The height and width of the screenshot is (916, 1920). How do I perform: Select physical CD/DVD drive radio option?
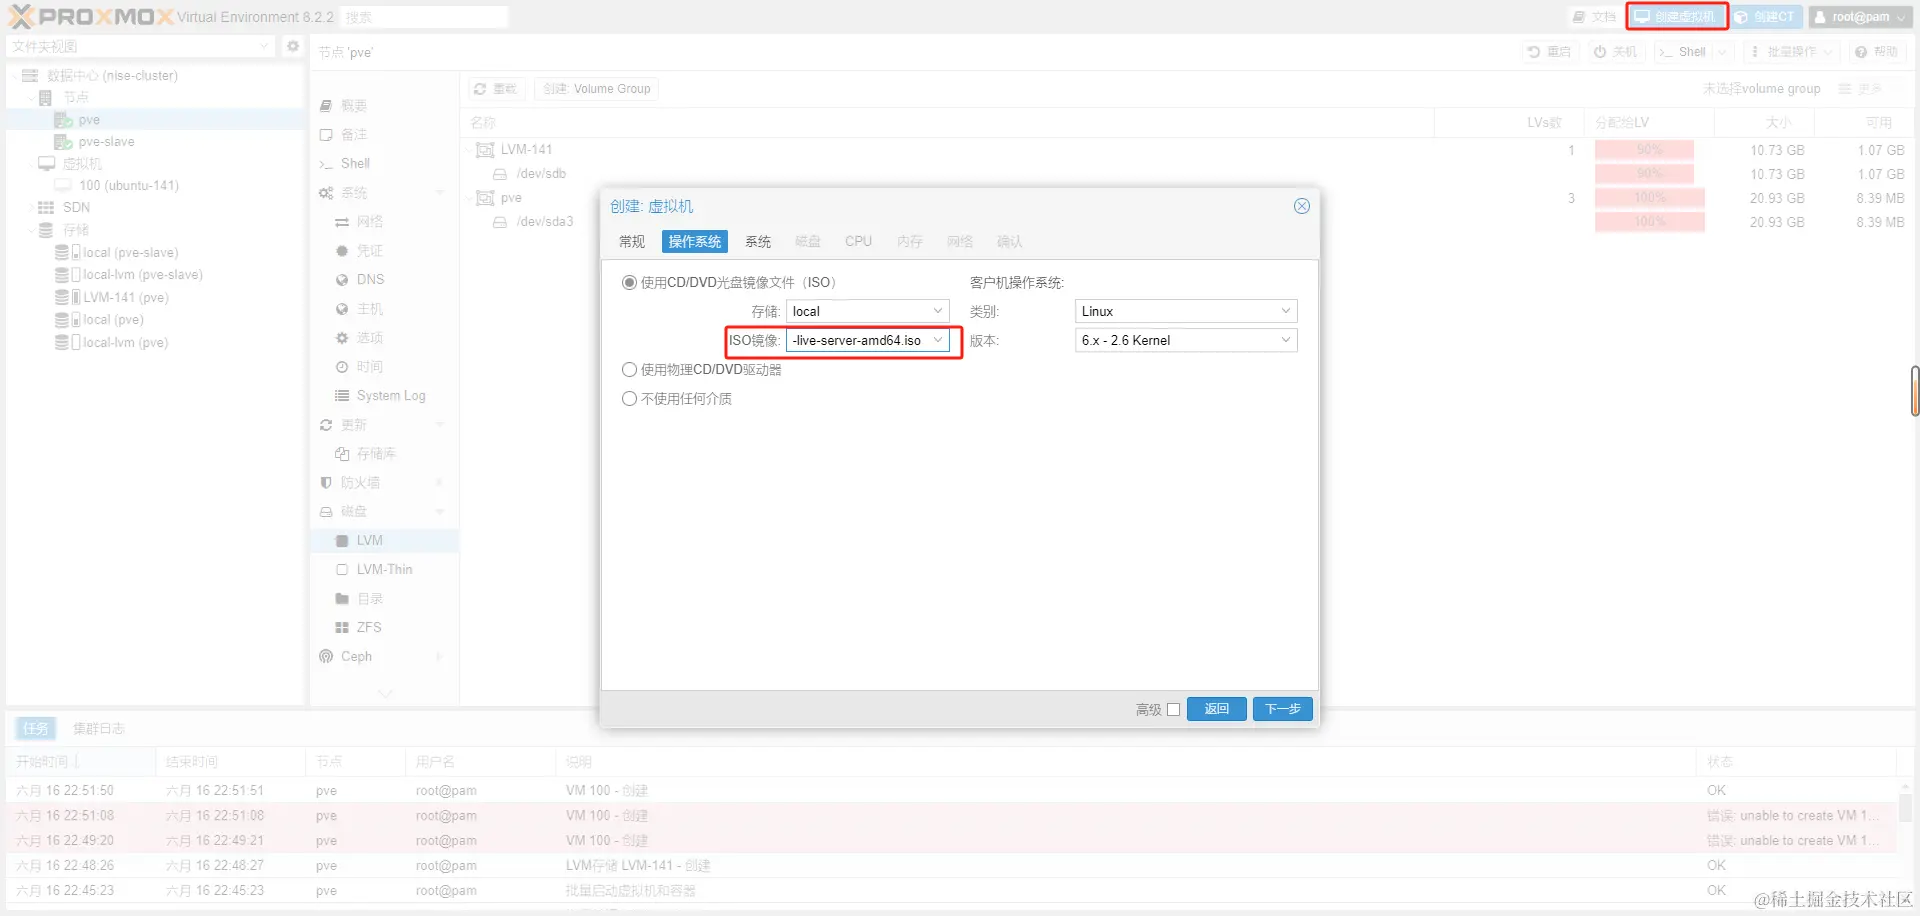(629, 370)
